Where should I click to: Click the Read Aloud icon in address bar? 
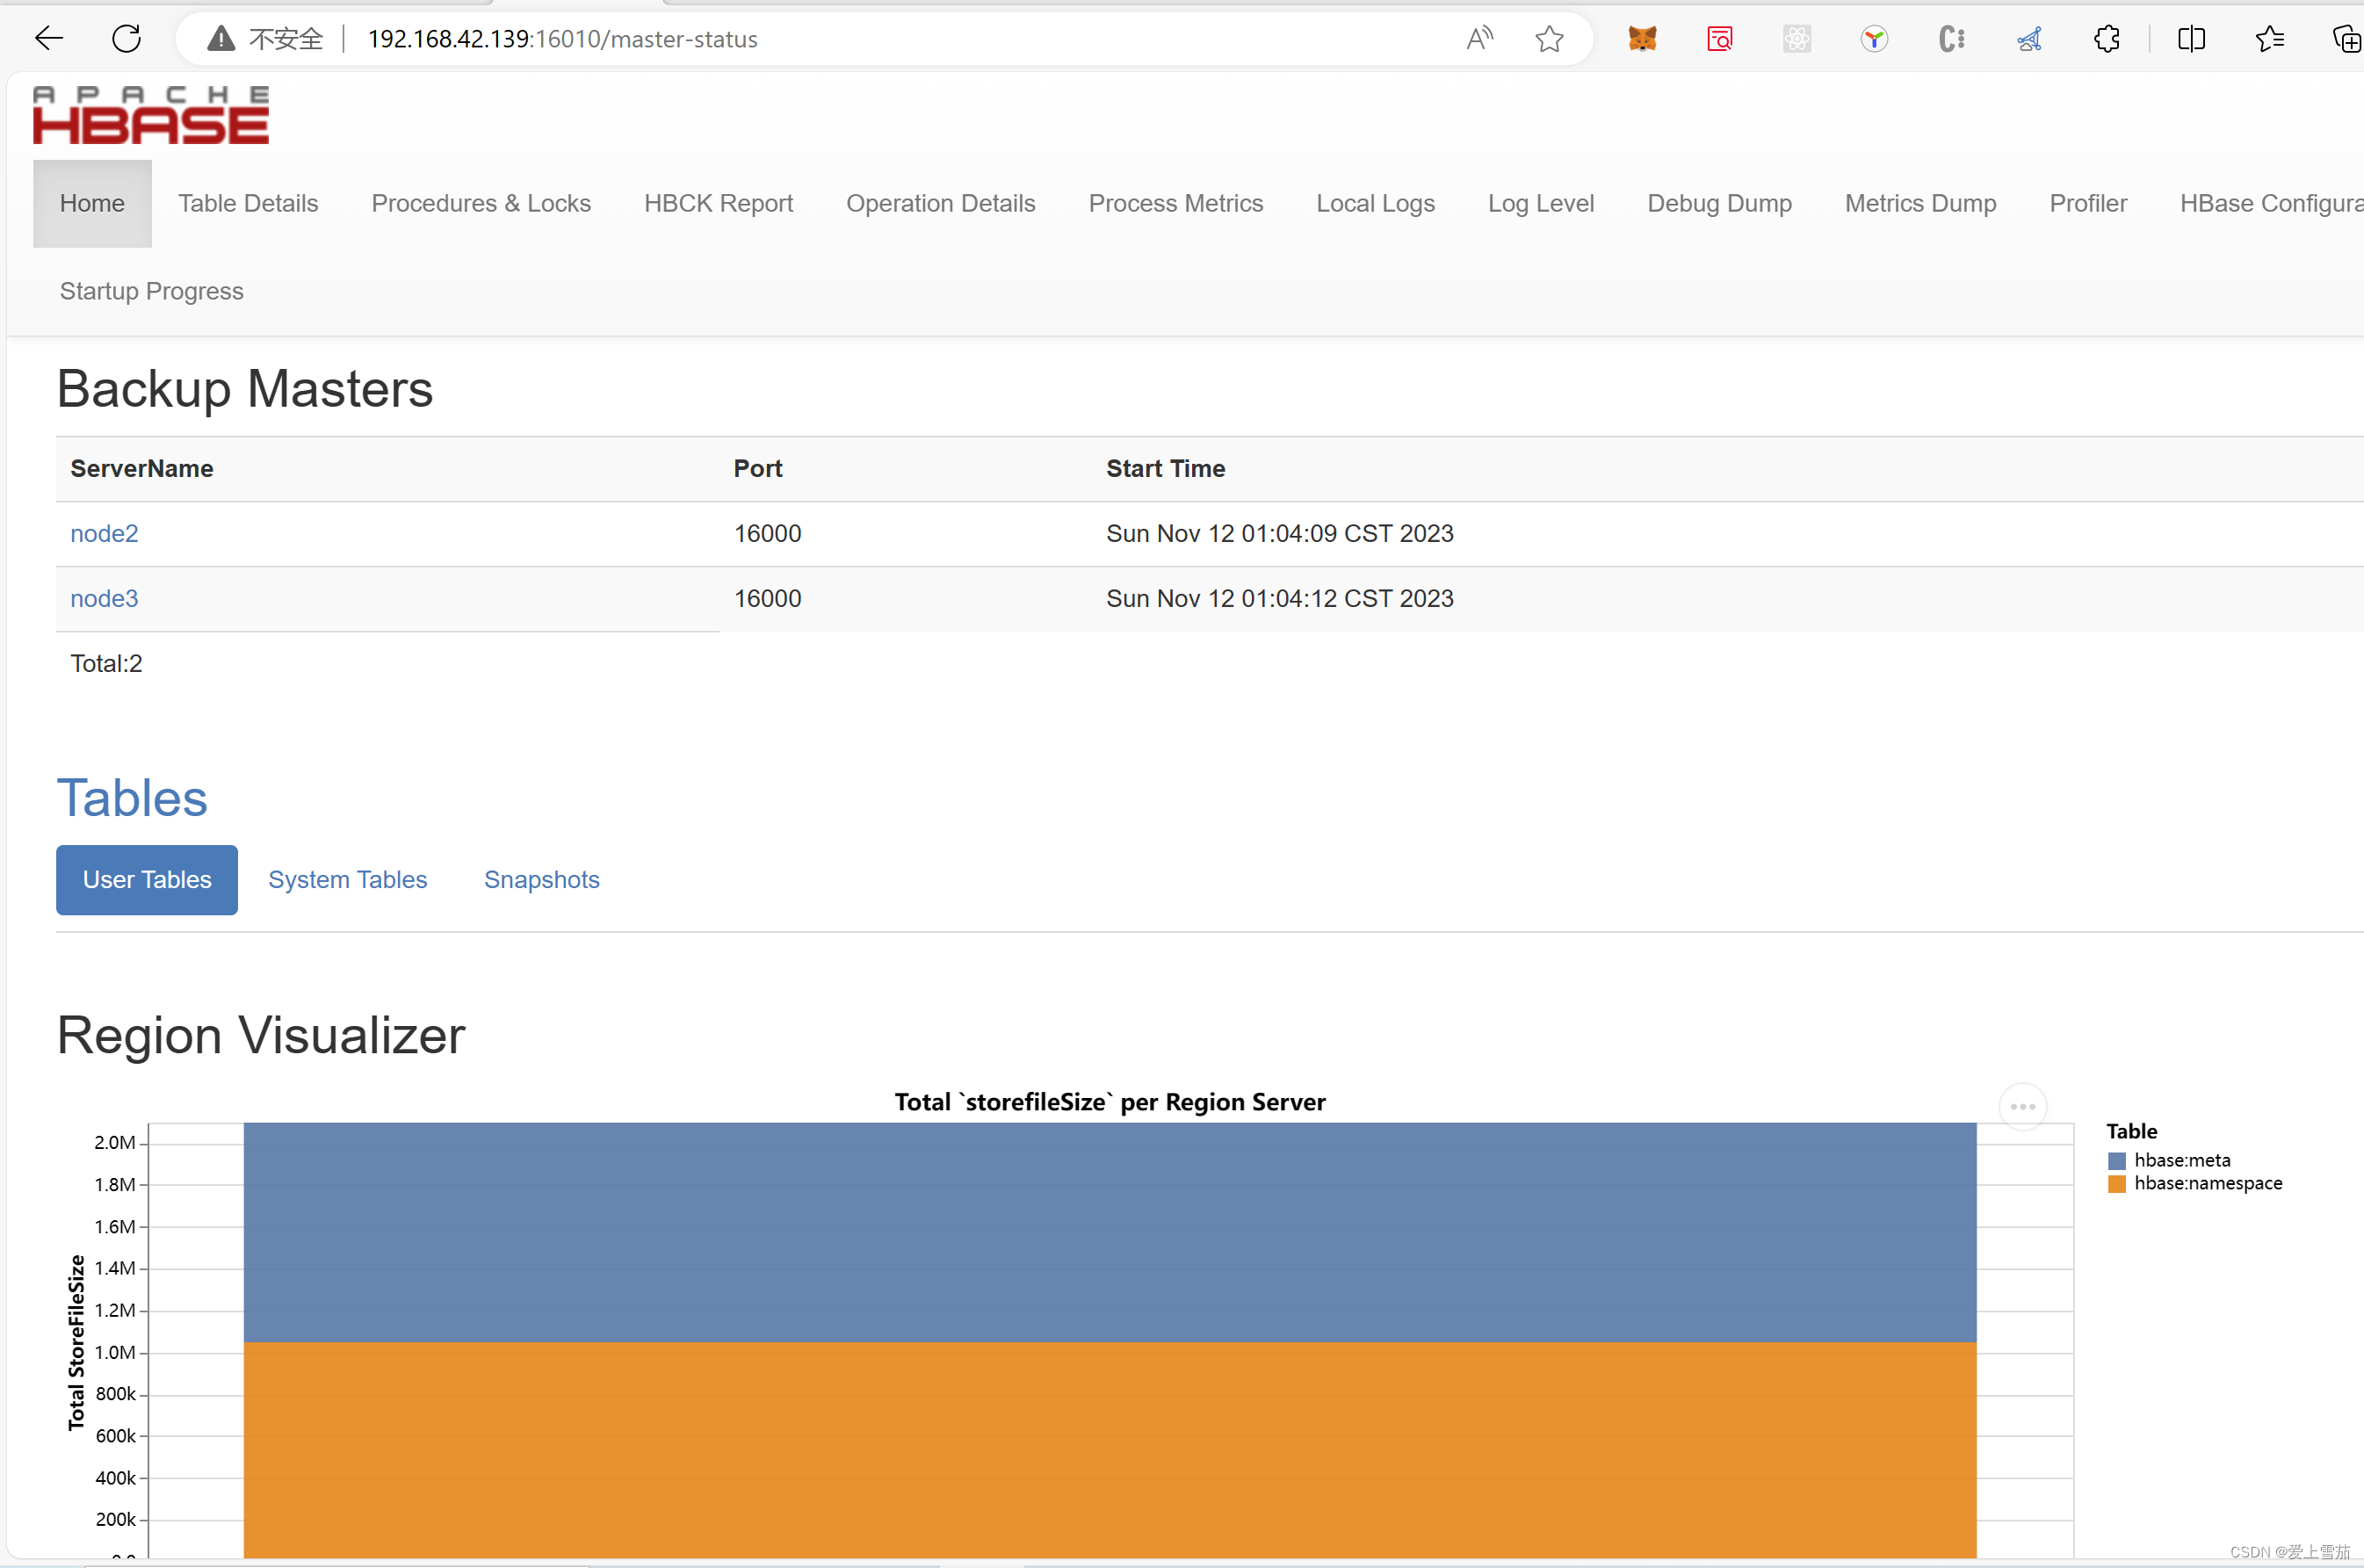click(x=1480, y=38)
